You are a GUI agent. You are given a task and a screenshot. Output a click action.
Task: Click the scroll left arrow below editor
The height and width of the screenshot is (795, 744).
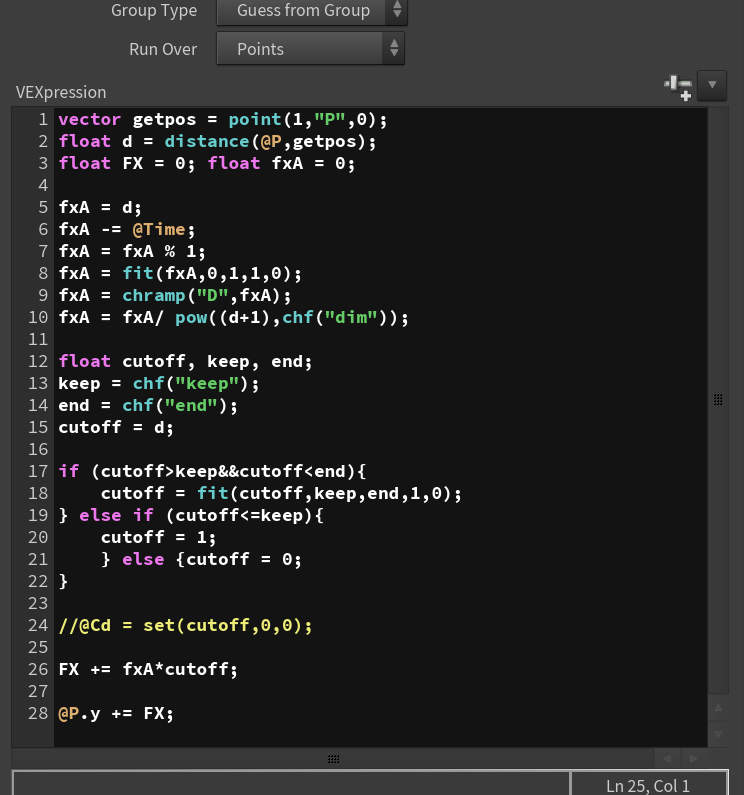[x=667, y=758]
